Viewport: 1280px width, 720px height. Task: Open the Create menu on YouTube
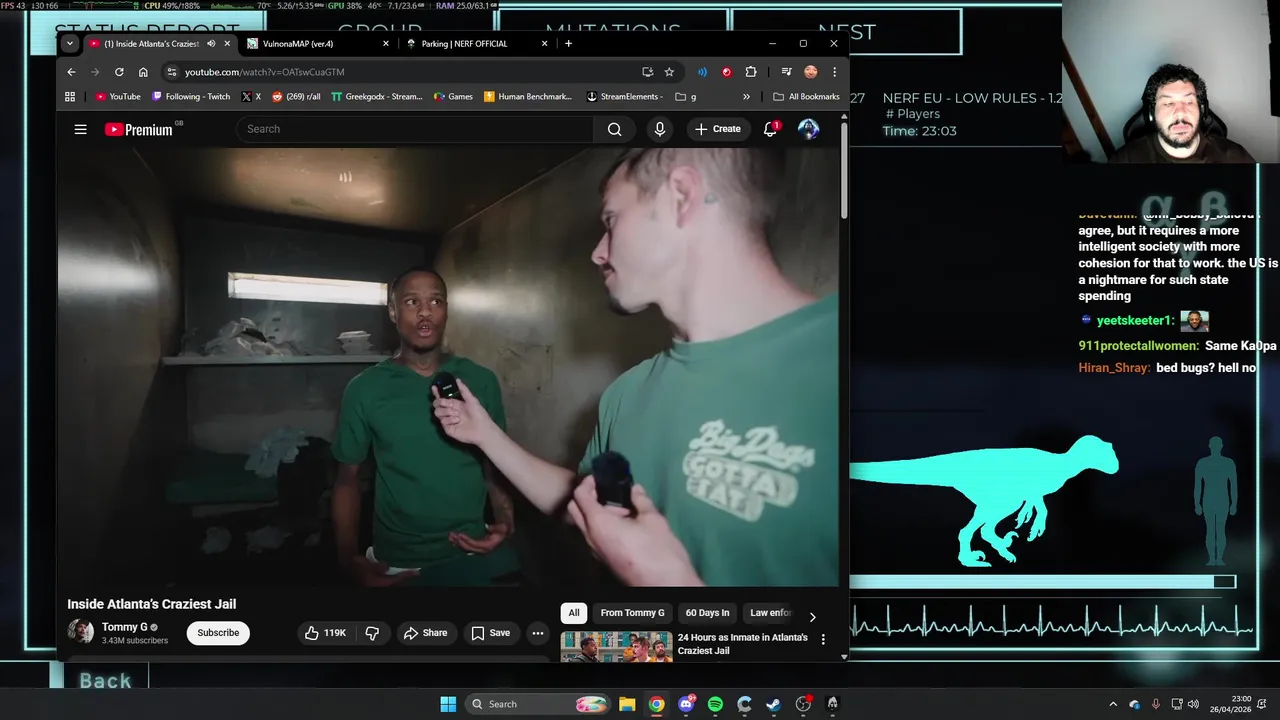[x=718, y=129]
